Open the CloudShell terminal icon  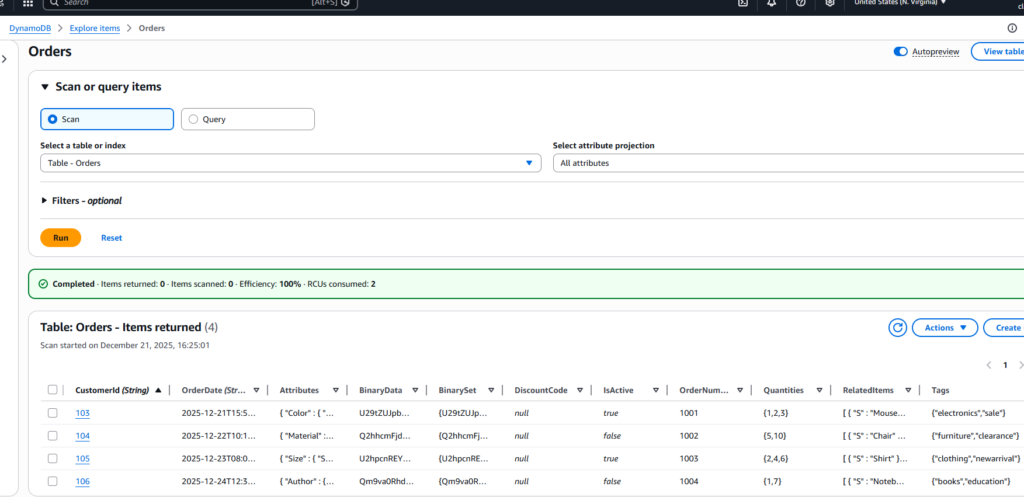click(x=743, y=3)
